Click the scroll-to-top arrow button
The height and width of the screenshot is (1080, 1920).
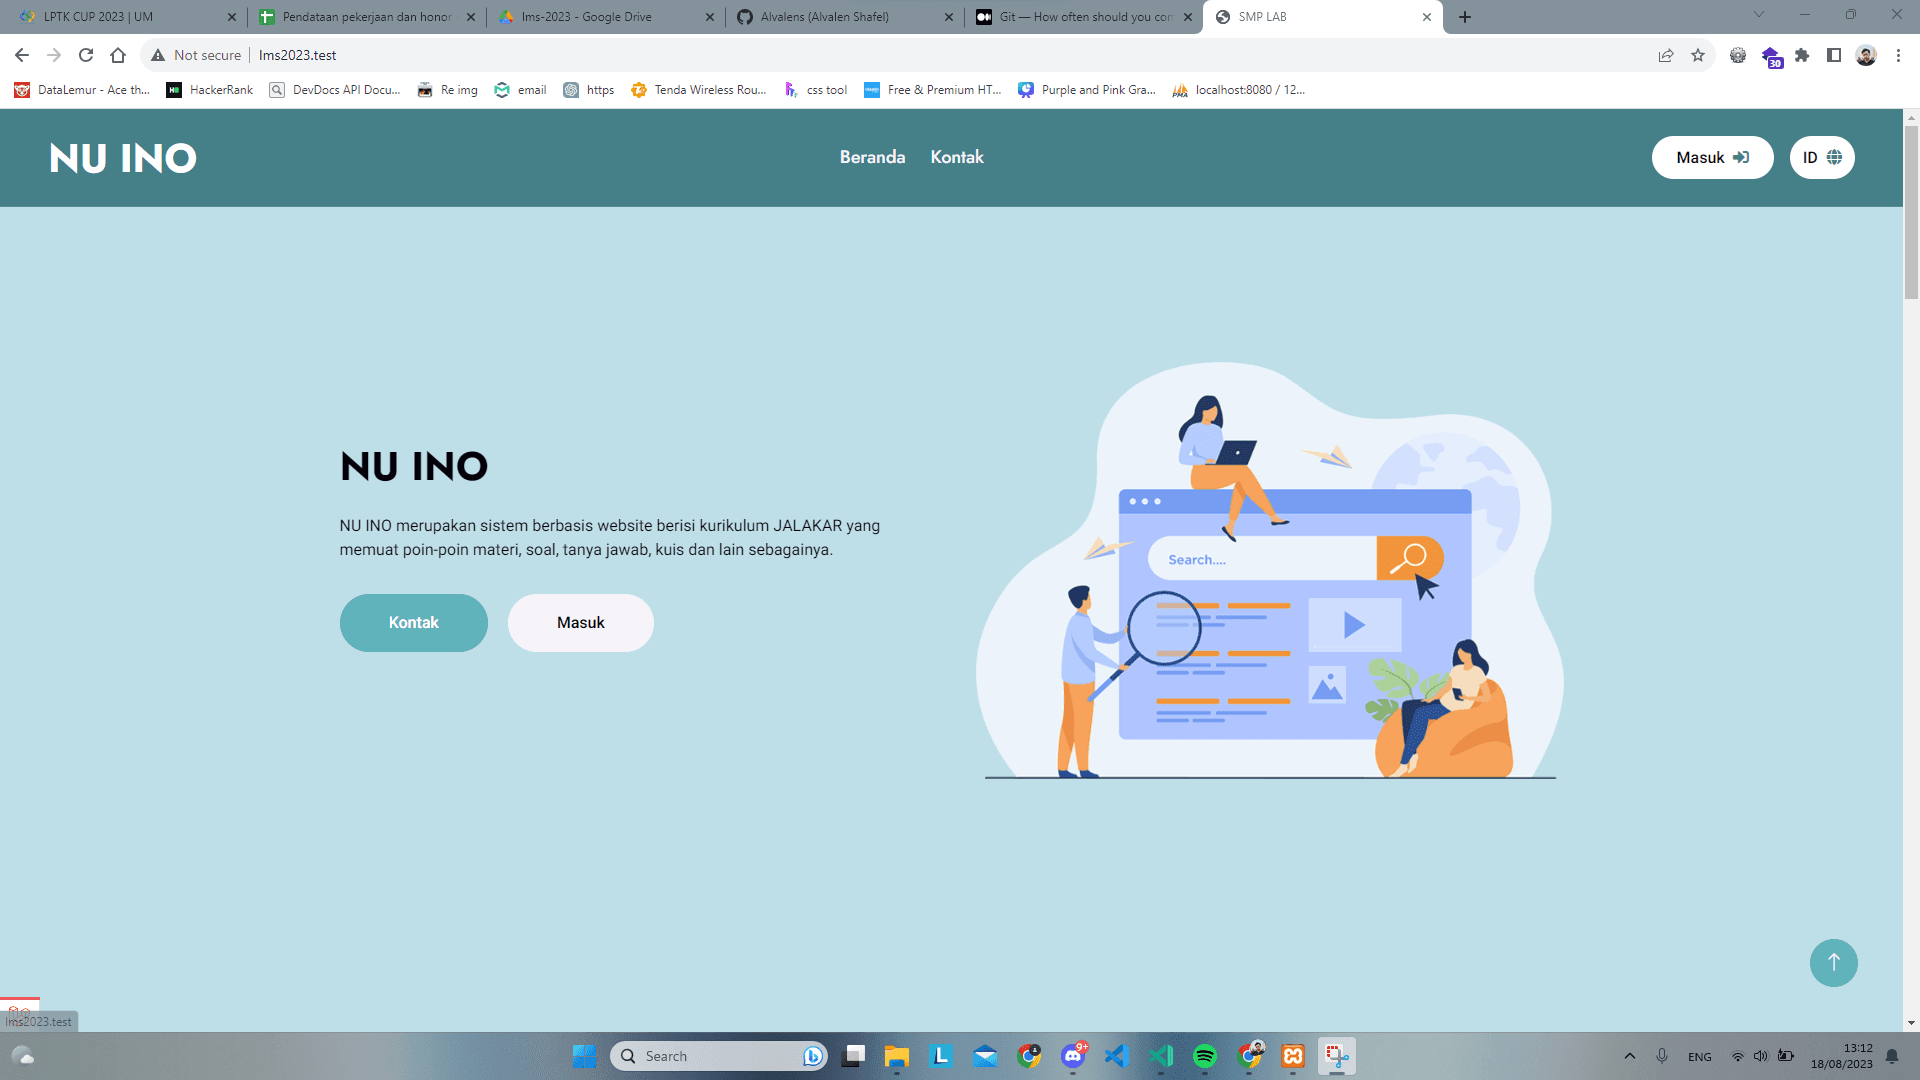tap(1833, 962)
